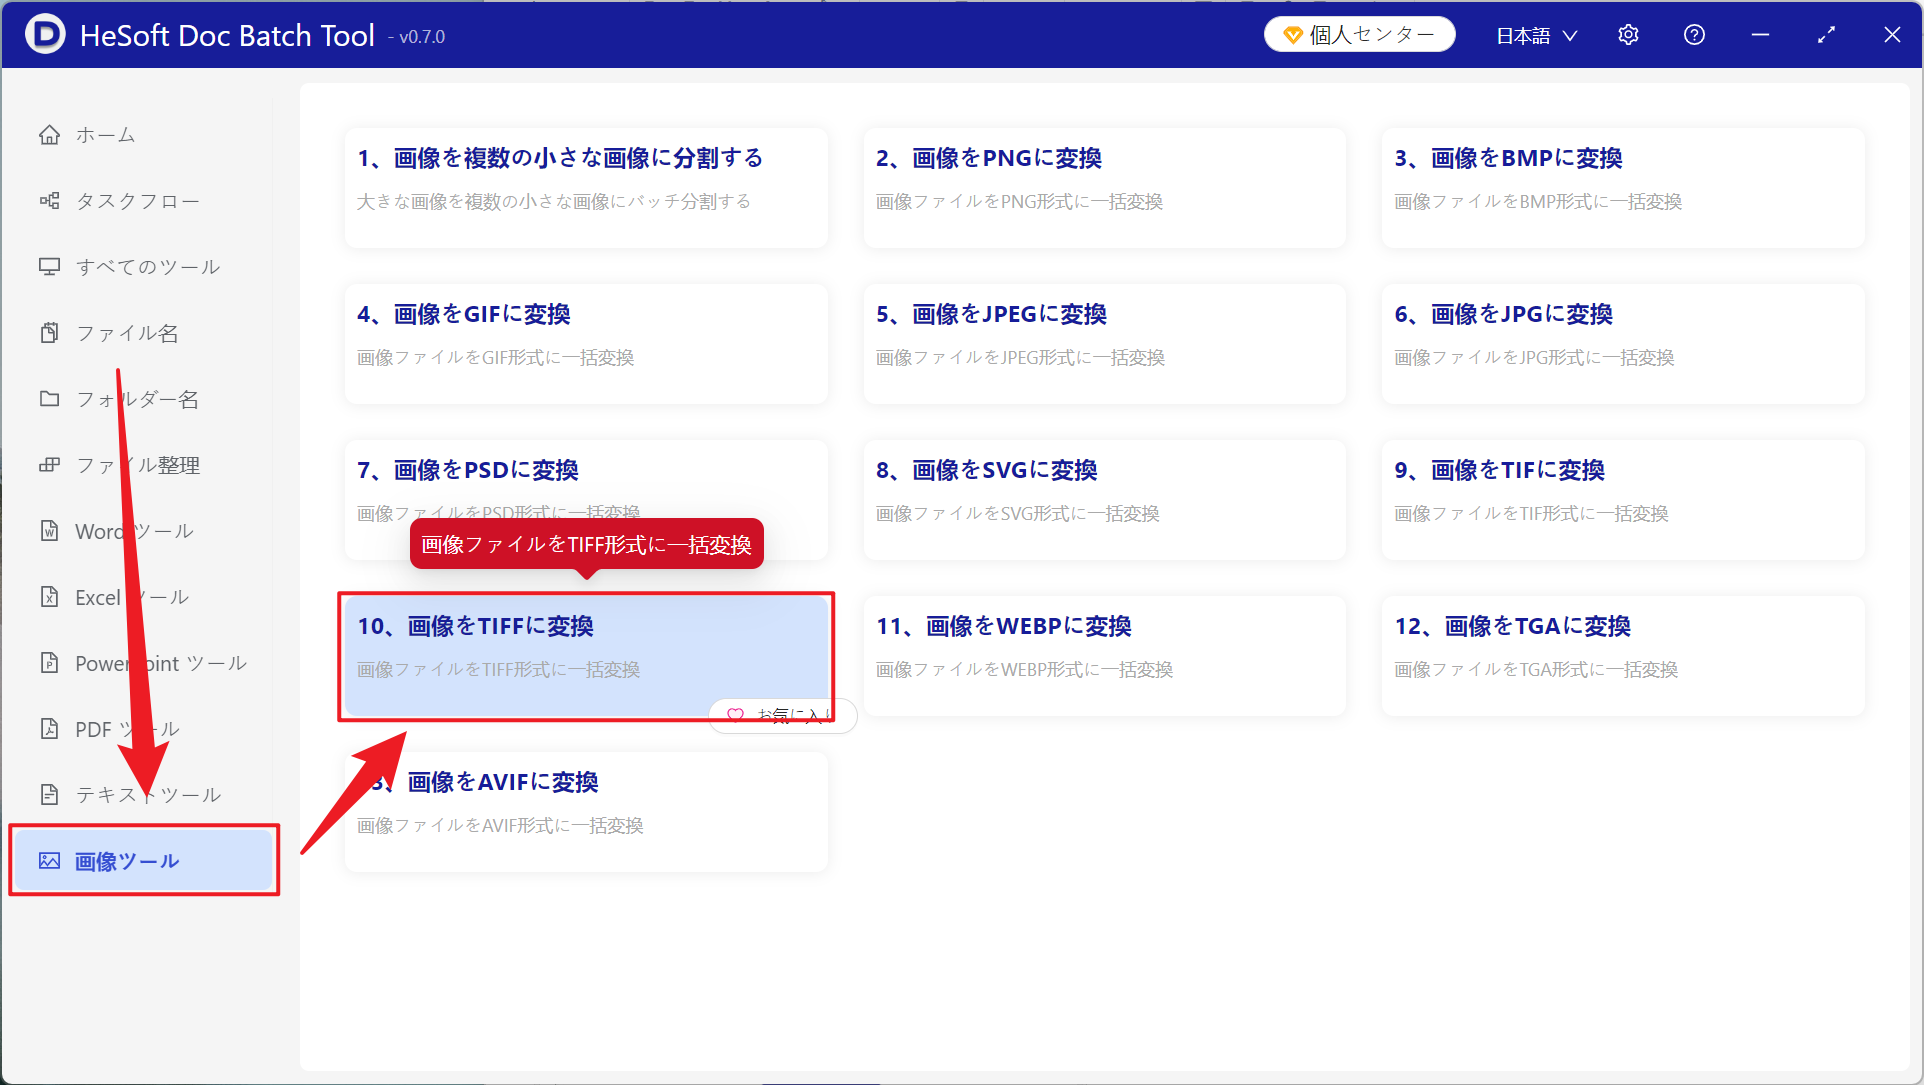1924x1085 pixels.
Task: Click the monitor icon beside すべてのツール
Action: (x=49, y=267)
